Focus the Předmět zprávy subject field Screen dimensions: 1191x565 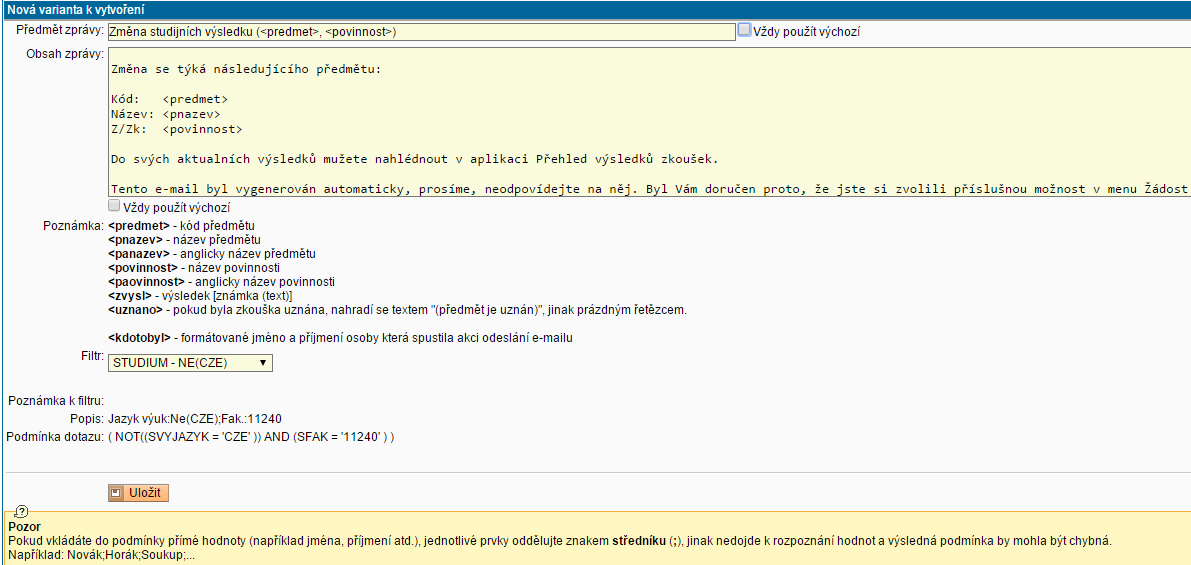(420, 32)
